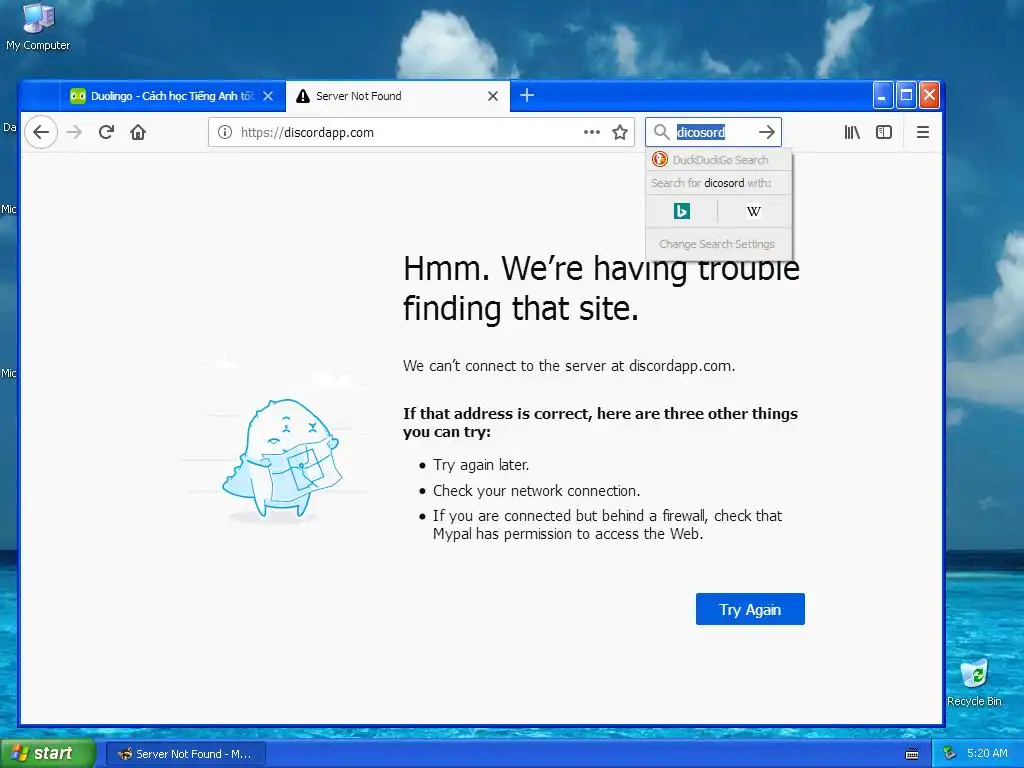This screenshot has height=768, width=1024.
Task: Go back to the previous page
Action: click(x=41, y=133)
